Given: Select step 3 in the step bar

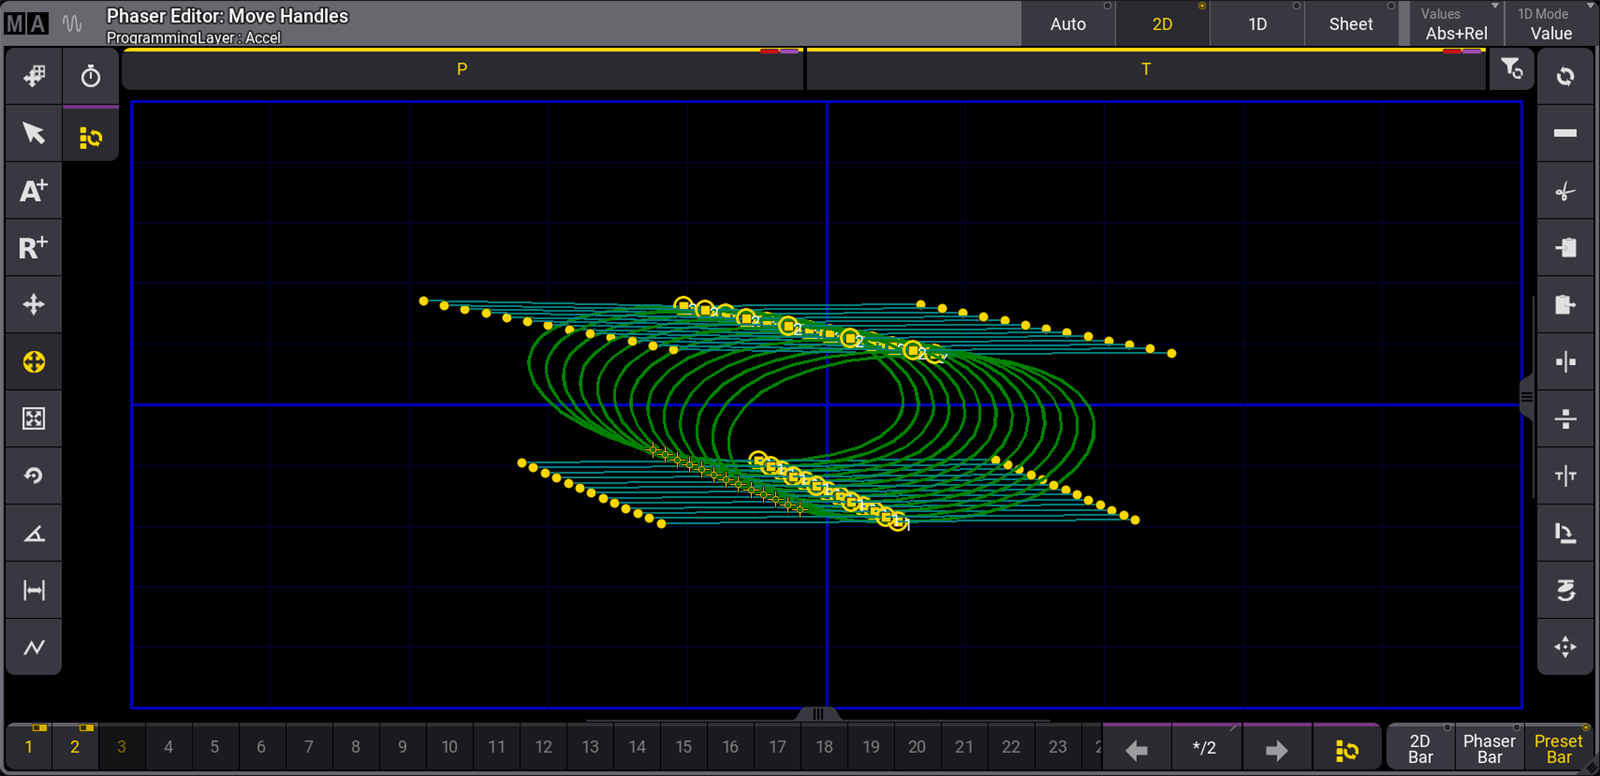Looking at the screenshot, I should [121, 747].
